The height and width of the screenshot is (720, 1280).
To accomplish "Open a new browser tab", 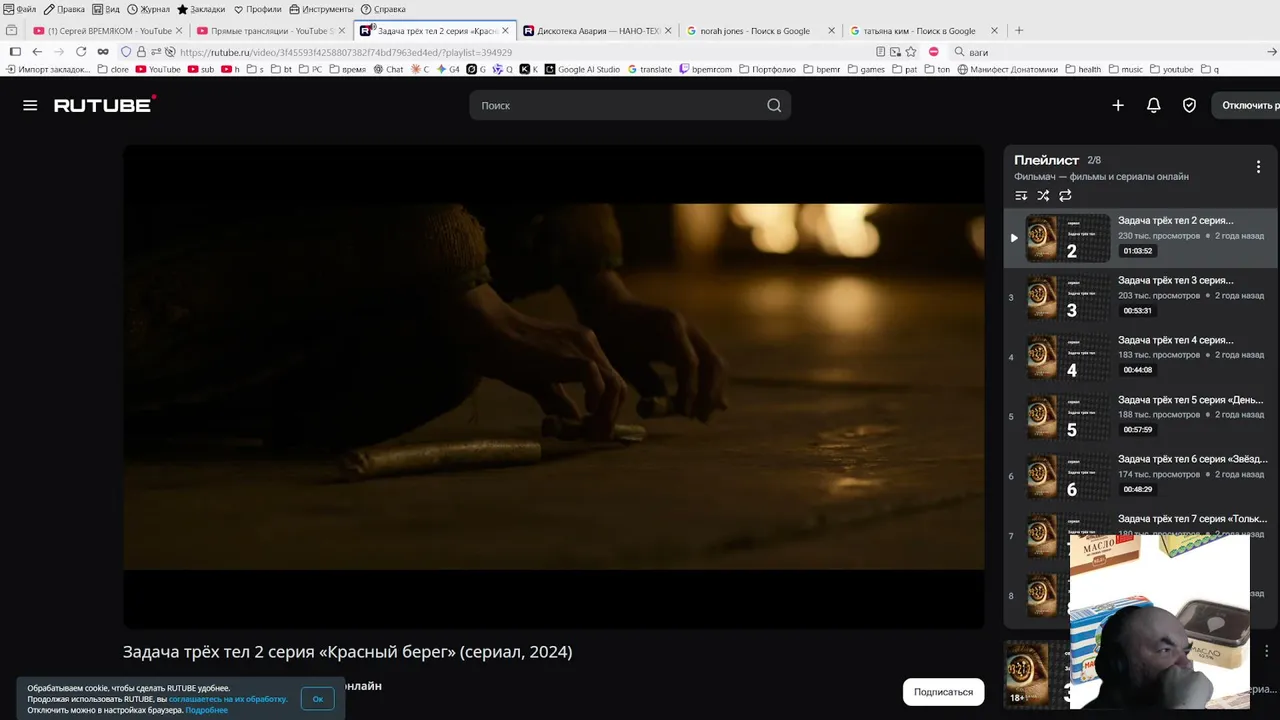I will [1019, 31].
